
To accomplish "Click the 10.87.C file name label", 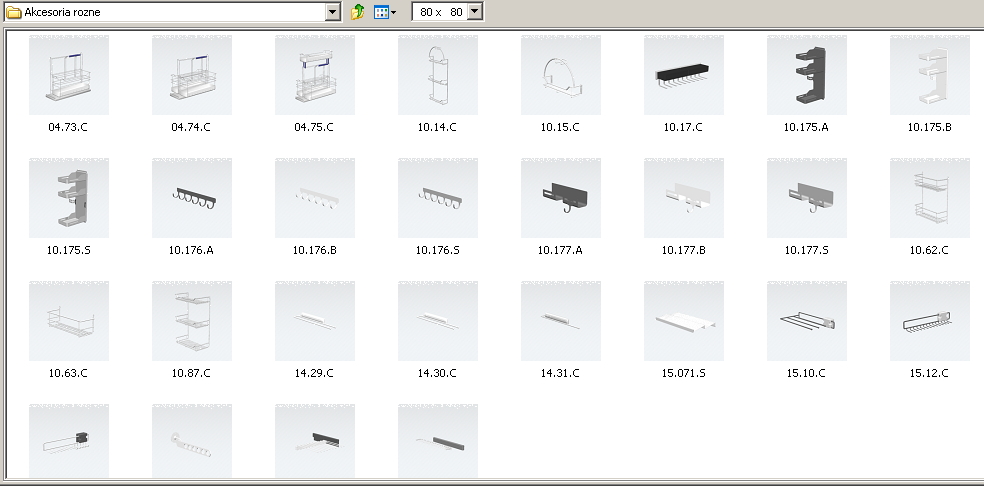I will [191, 373].
